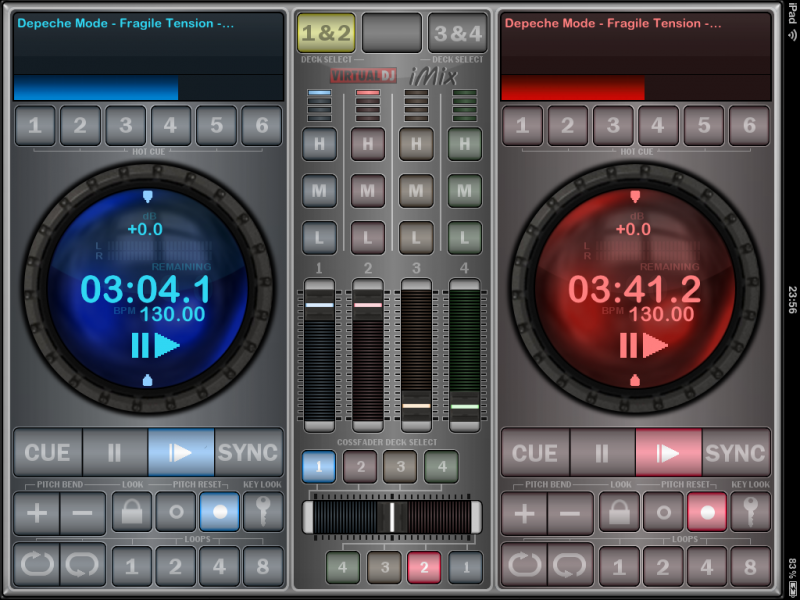Set an 8-beat loop on the right deck

(751, 566)
